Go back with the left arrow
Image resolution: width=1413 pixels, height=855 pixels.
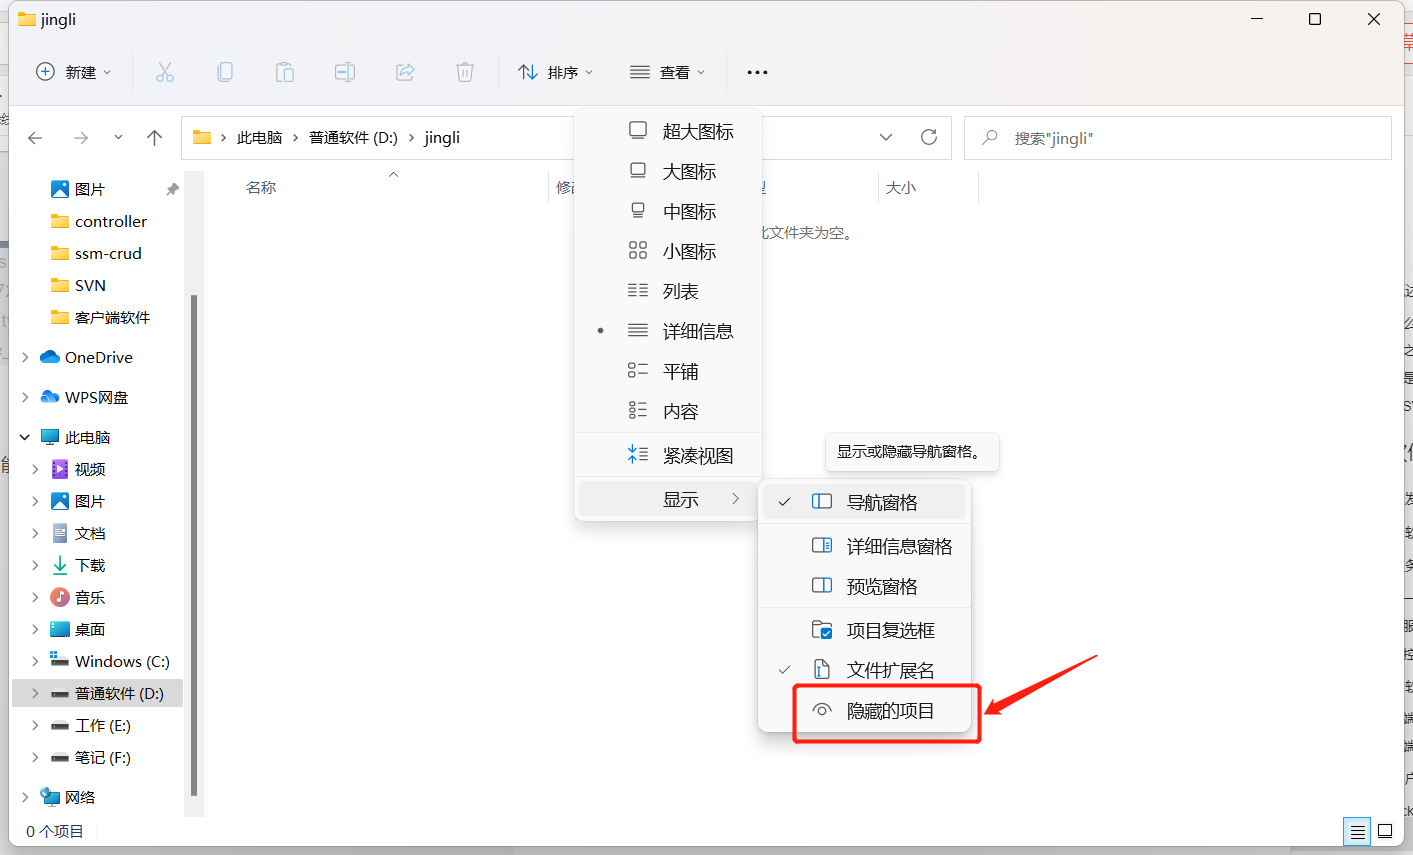36,138
